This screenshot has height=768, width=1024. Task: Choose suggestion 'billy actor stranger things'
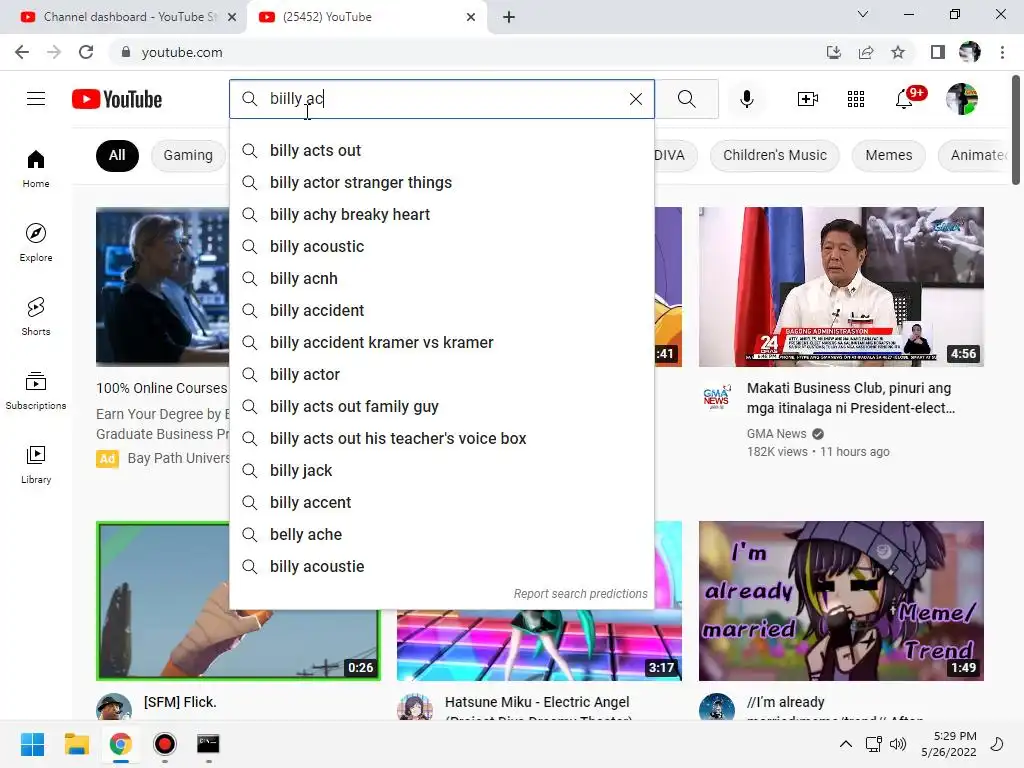pyautogui.click(x=441, y=182)
